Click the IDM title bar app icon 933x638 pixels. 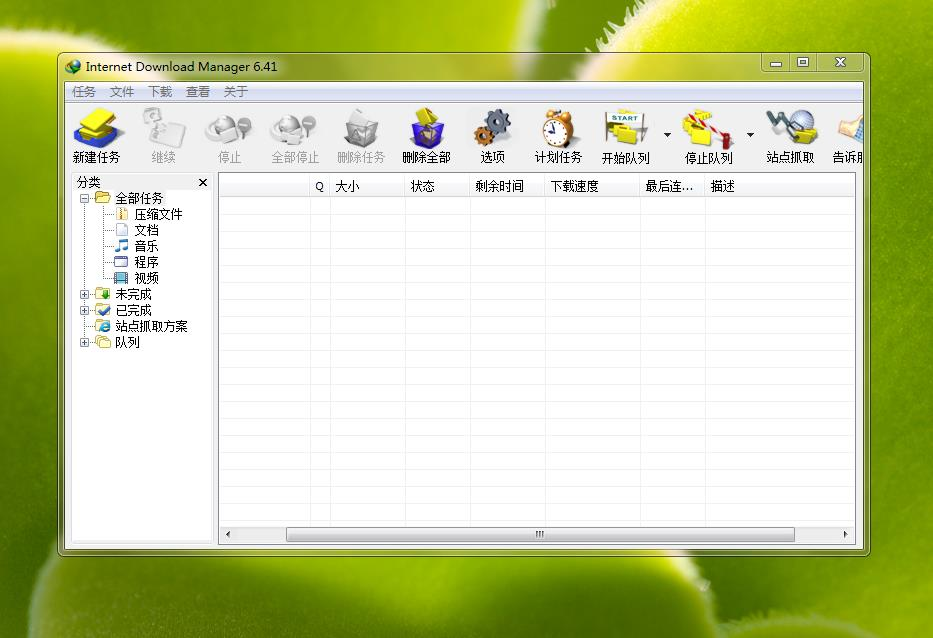coord(73,67)
